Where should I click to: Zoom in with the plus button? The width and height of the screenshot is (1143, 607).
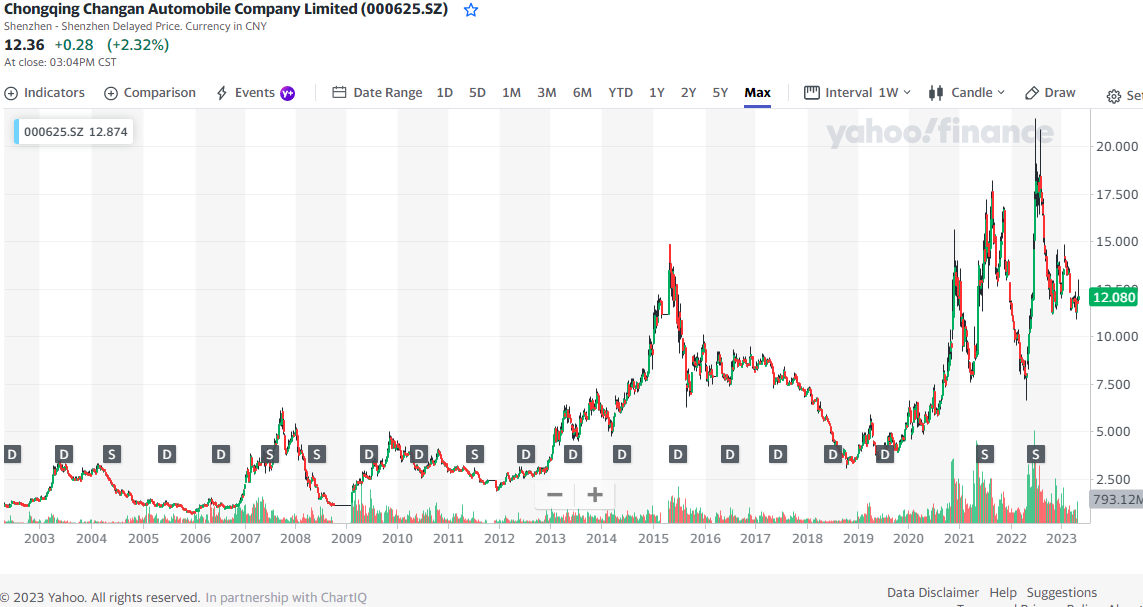[595, 496]
